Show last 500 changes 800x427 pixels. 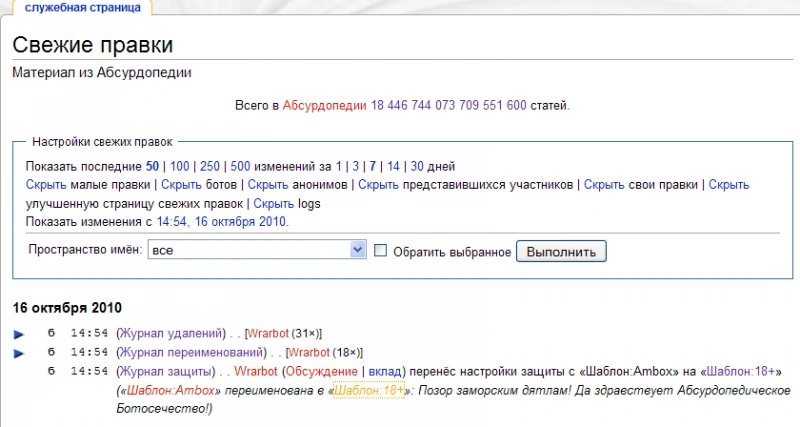pyautogui.click(x=240, y=166)
